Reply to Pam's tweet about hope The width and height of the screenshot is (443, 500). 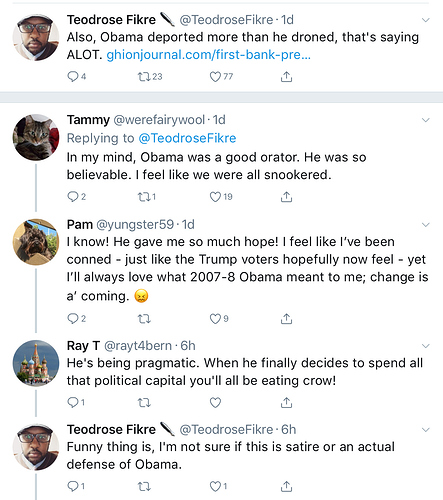coord(76,319)
